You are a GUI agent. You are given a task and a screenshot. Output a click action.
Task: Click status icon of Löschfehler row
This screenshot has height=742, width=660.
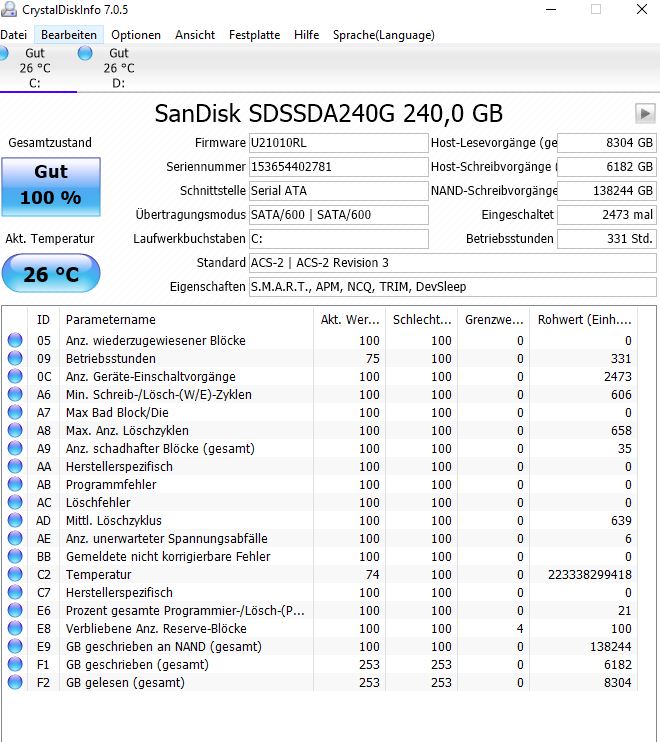(15, 502)
